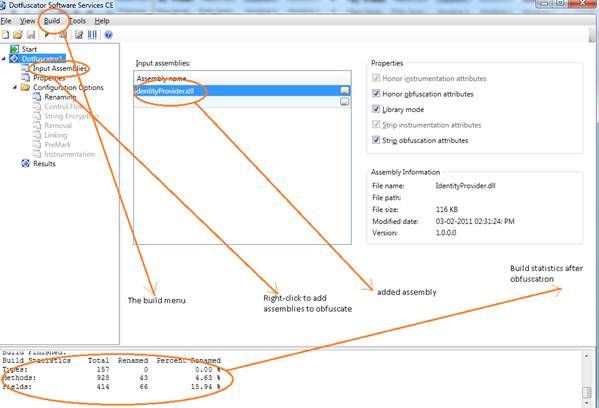This screenshot has width=599, height=408.
Task: Select Control Flow in the tree
Action: pos(64,106)
